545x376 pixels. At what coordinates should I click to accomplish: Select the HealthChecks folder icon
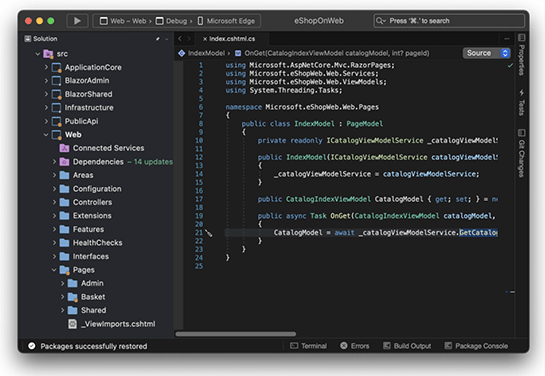pos(64,243)
